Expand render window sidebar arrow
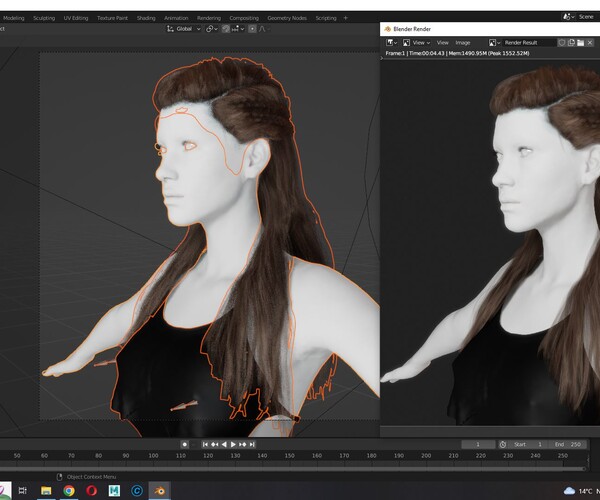This screenshot has height=500, width=600. click(382, 58)
